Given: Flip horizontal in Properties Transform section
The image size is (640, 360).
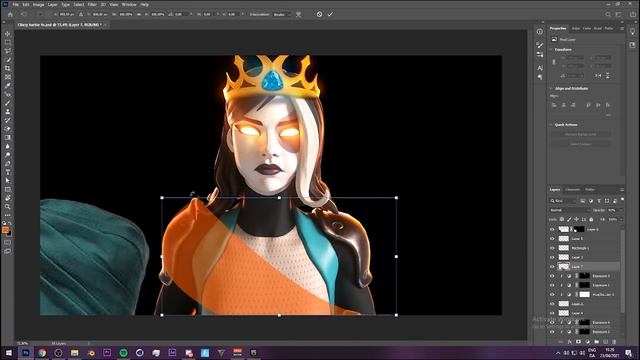Looking at the screenshot, I should pyautogui.click(x=598, y=76).
